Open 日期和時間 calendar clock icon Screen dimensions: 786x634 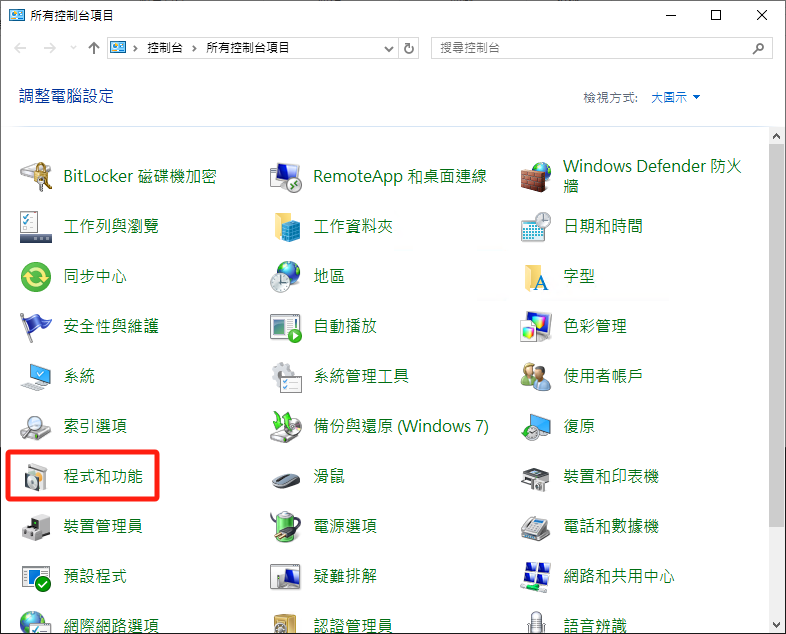[x=535, y=227]
